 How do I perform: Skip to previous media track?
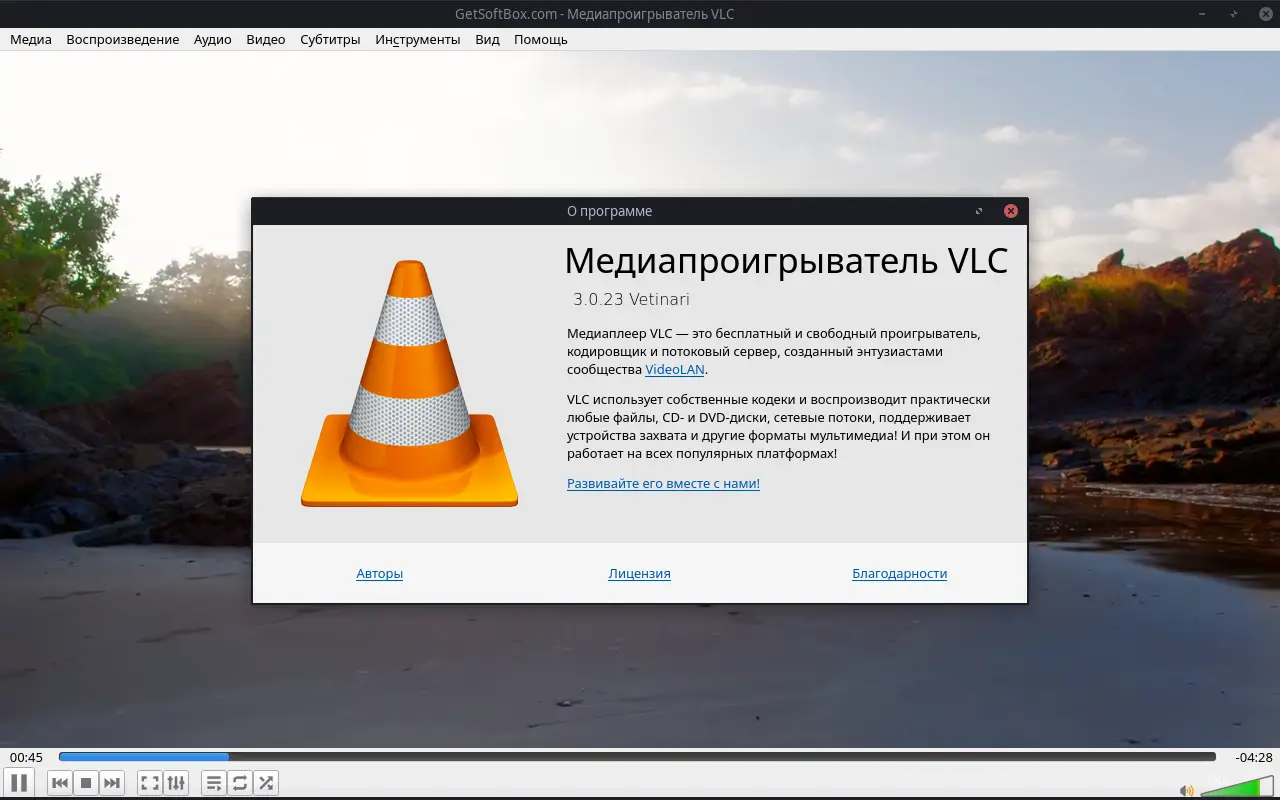pos(60,783)
